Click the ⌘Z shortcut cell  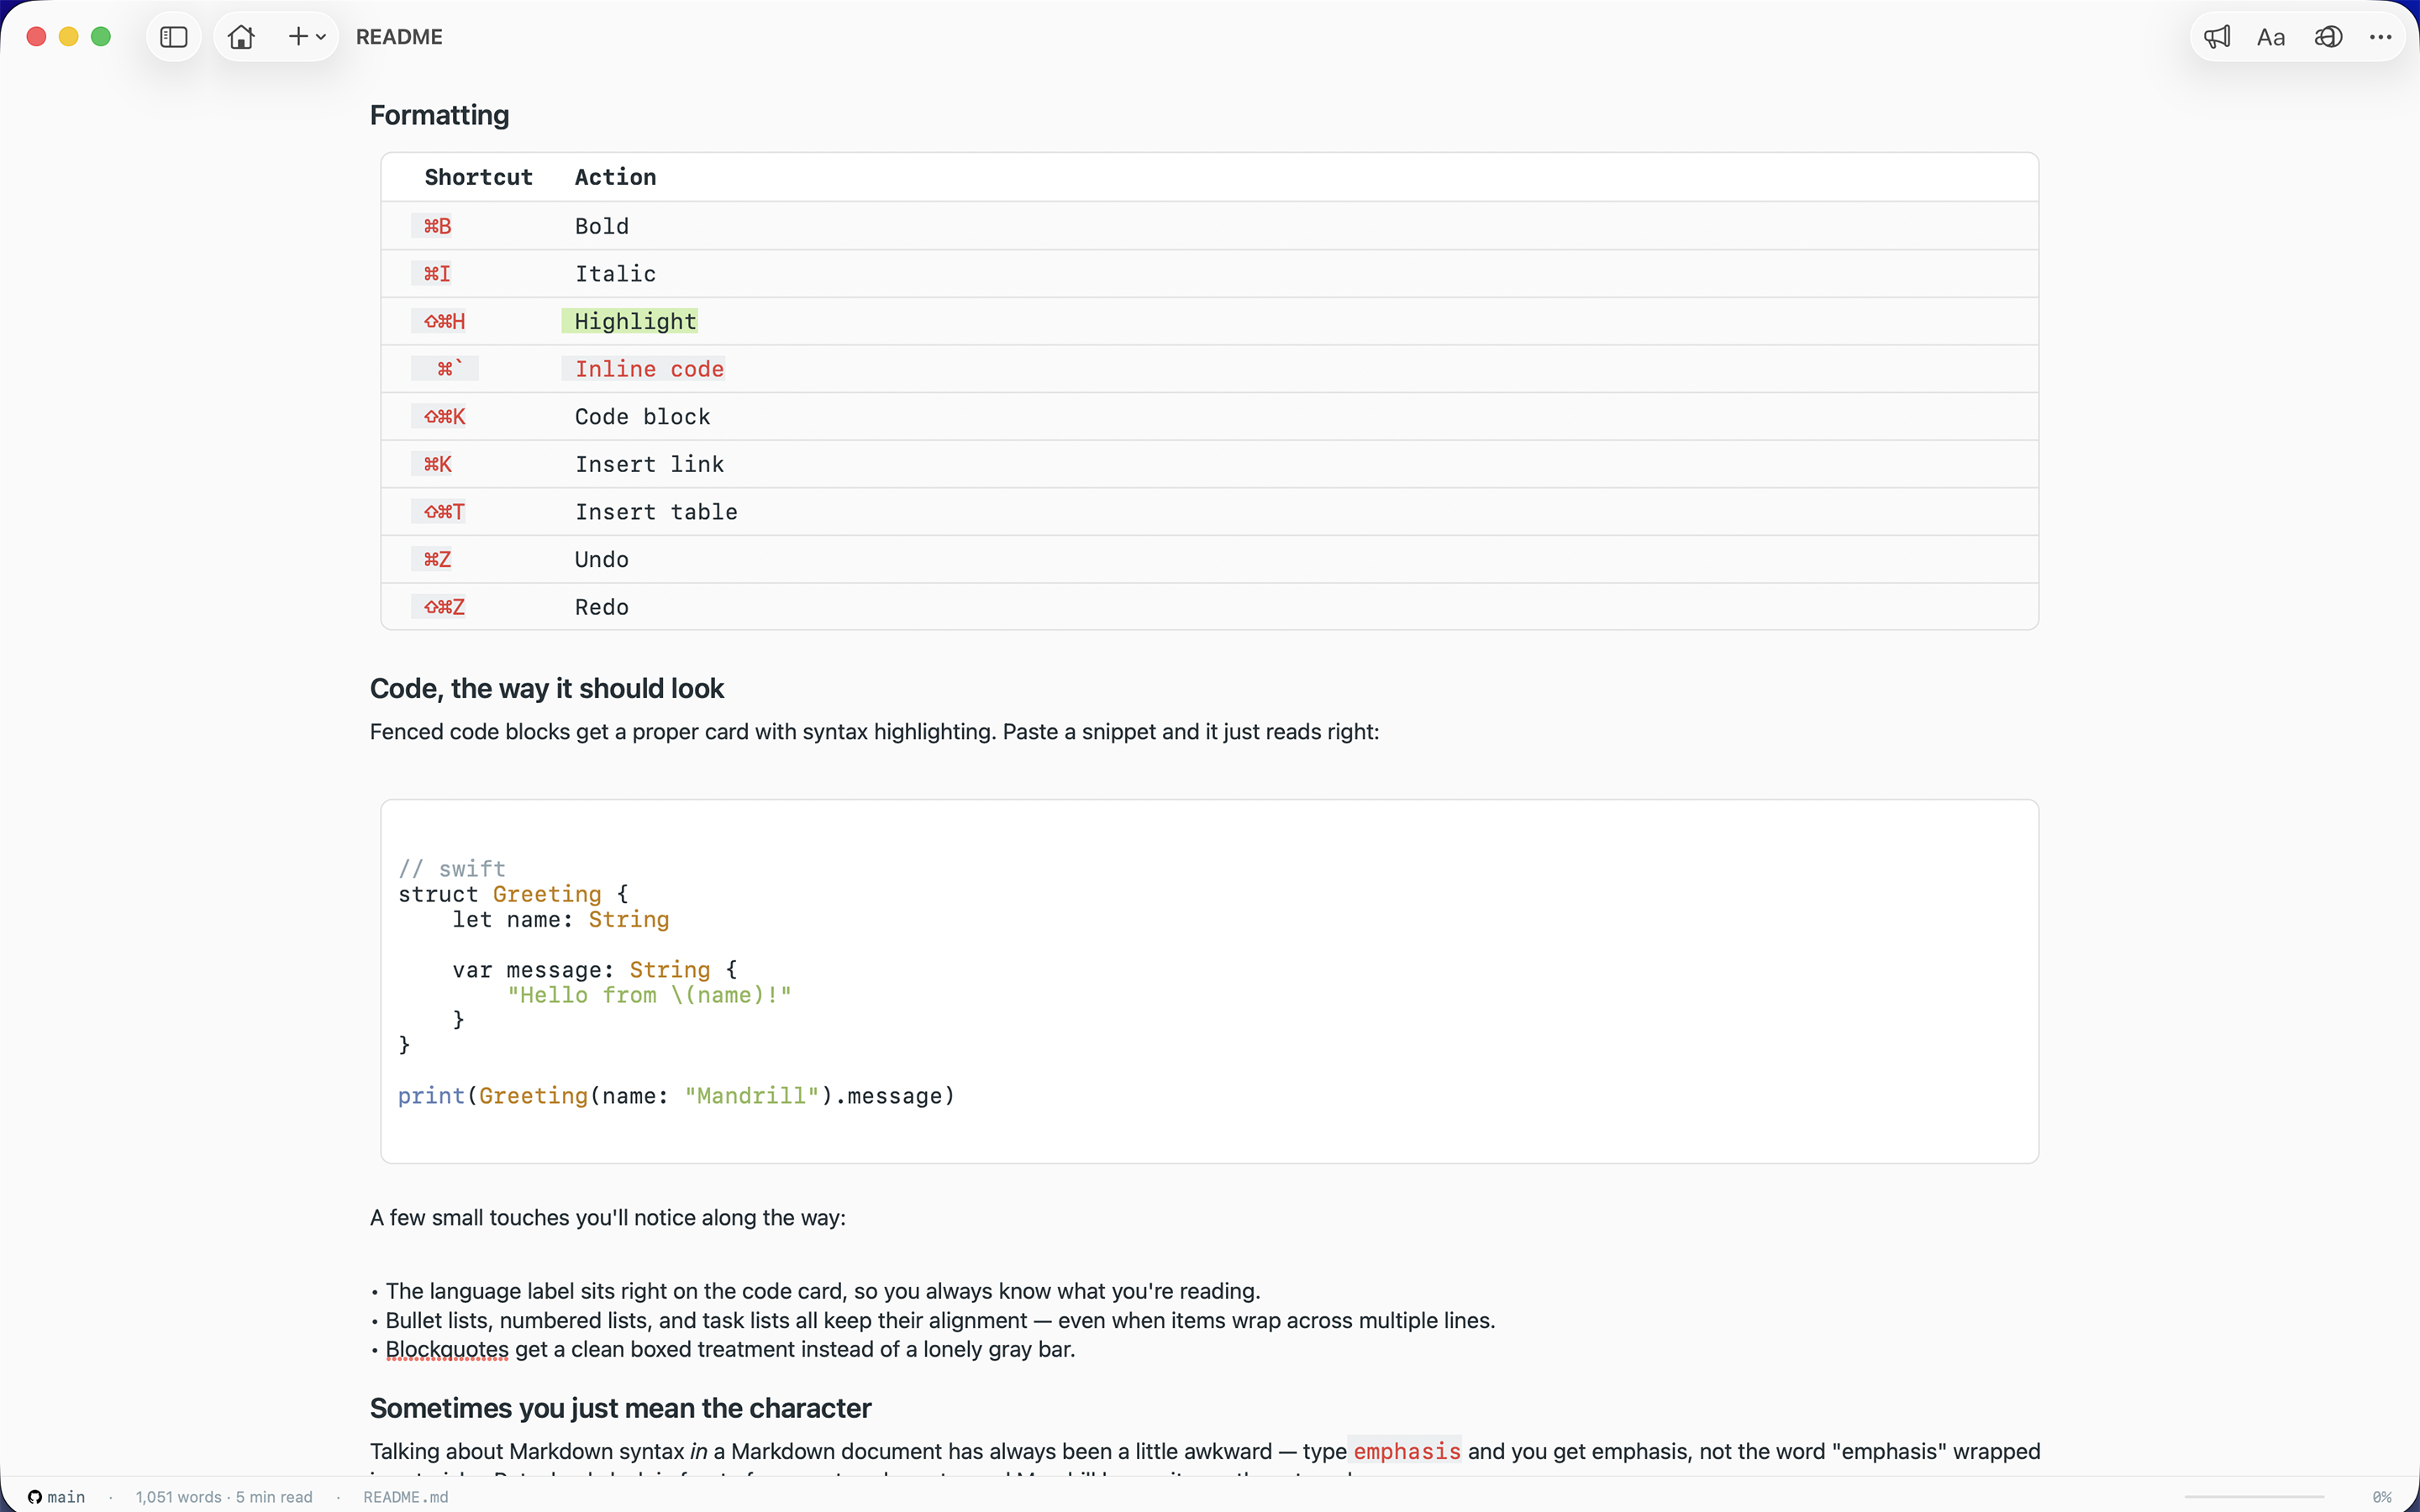click(x=438, y=559)
